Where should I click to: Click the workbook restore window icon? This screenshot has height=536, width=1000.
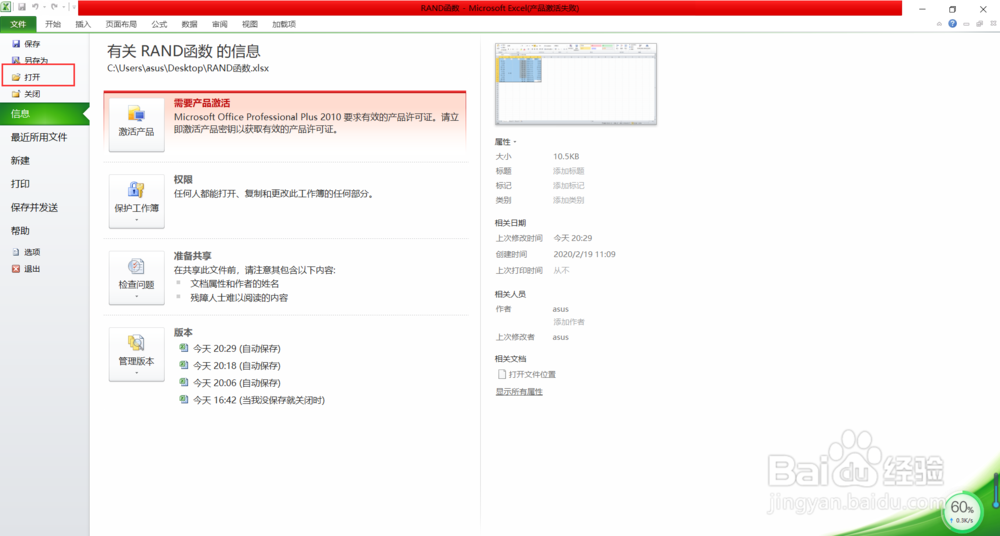[979, 24]
